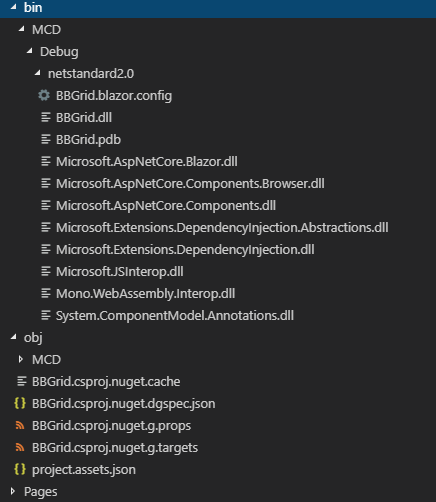Select Microsoft.Extensions.DependencyInjection.Abstractions.dll
The width and height of the screenshot is (436, 502).
(x=222, y=228)
